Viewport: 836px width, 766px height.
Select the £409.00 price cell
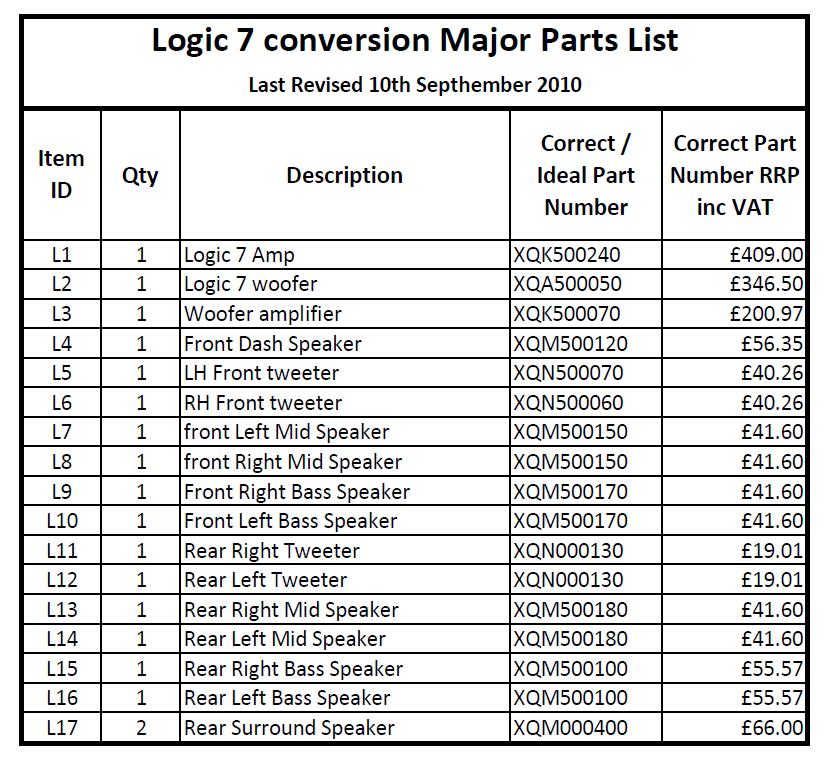pos(734,255)
